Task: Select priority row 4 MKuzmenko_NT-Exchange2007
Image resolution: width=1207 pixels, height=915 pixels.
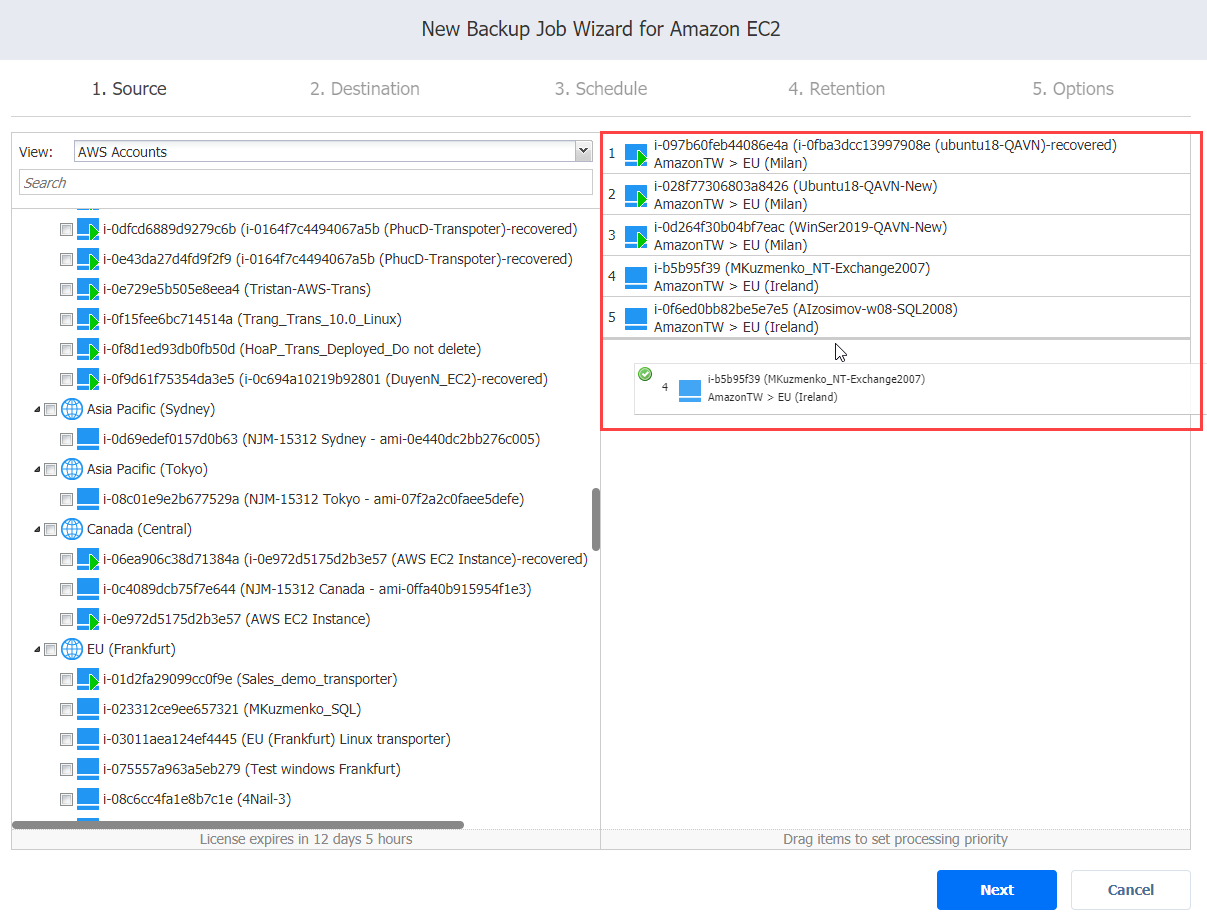Action: click(896, 277)
